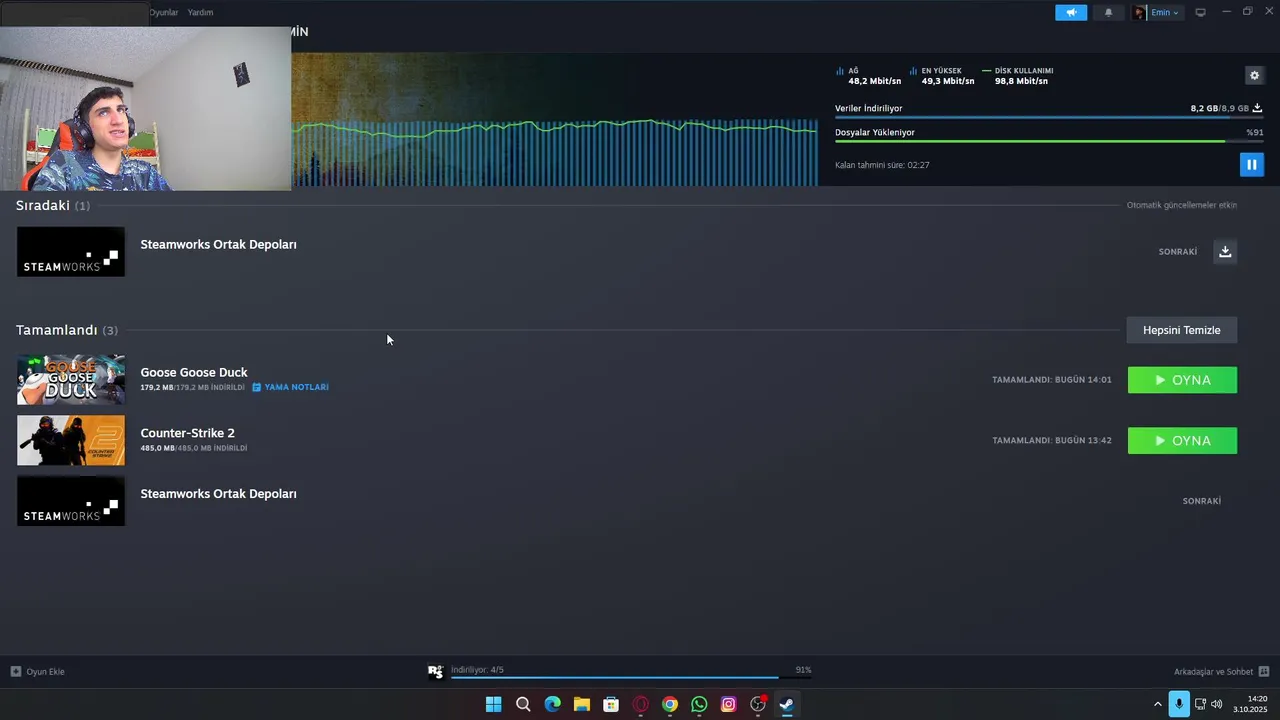This screenshot has height=720, width=1280.
Task: Toggle microphone tray icon
Action: tap(1180, 704)
